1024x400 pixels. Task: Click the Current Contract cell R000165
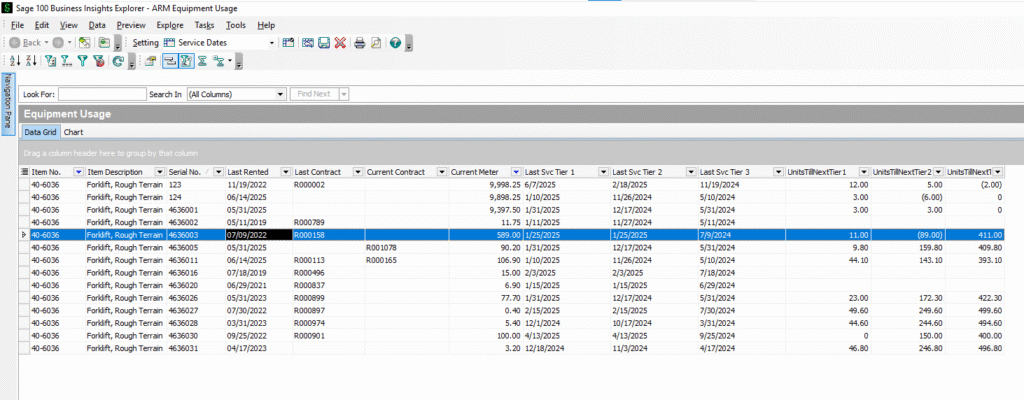click(381, 260)
